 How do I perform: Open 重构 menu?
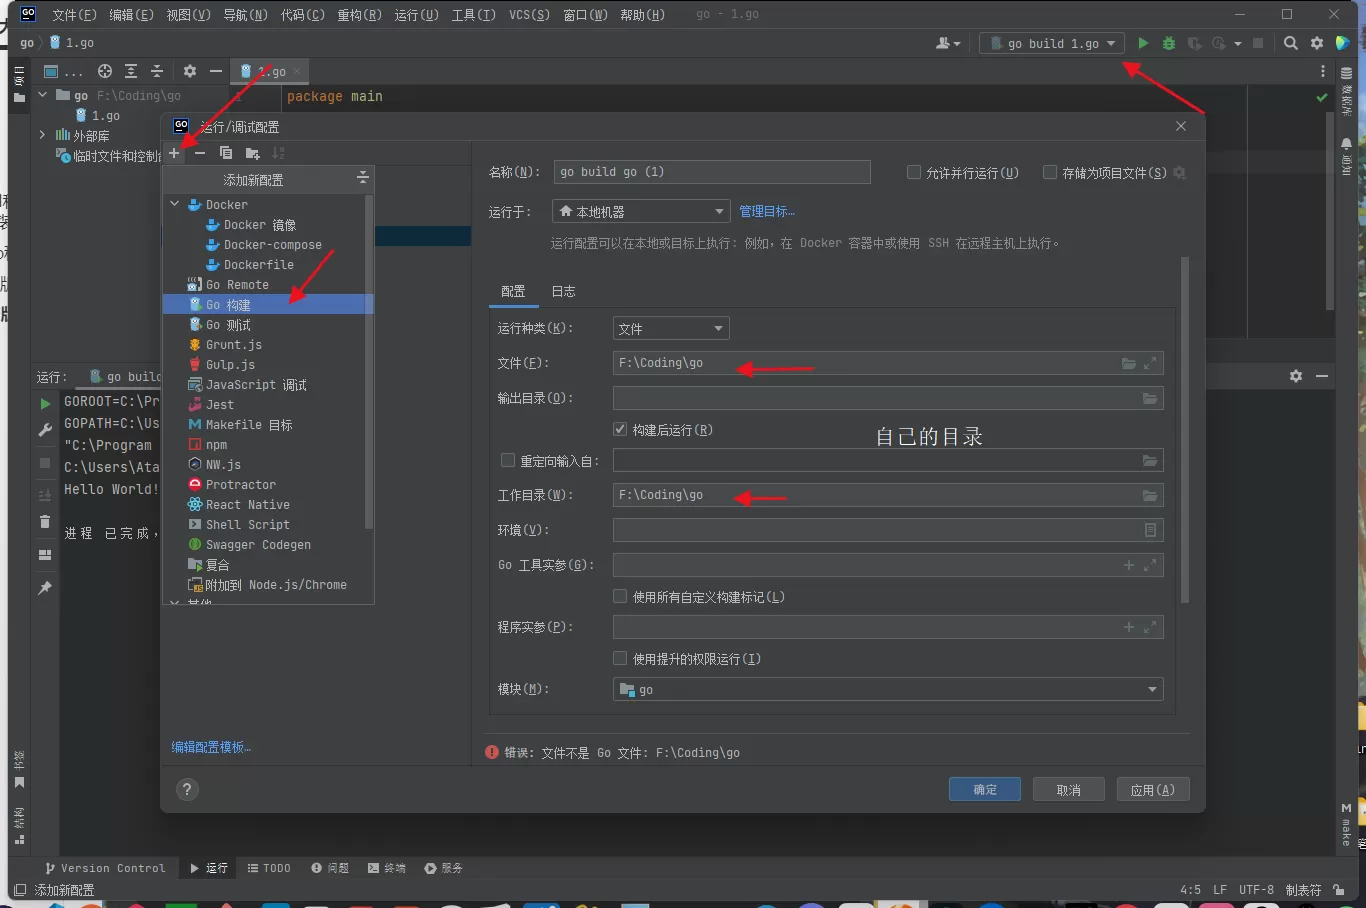[x=360, y=14]
